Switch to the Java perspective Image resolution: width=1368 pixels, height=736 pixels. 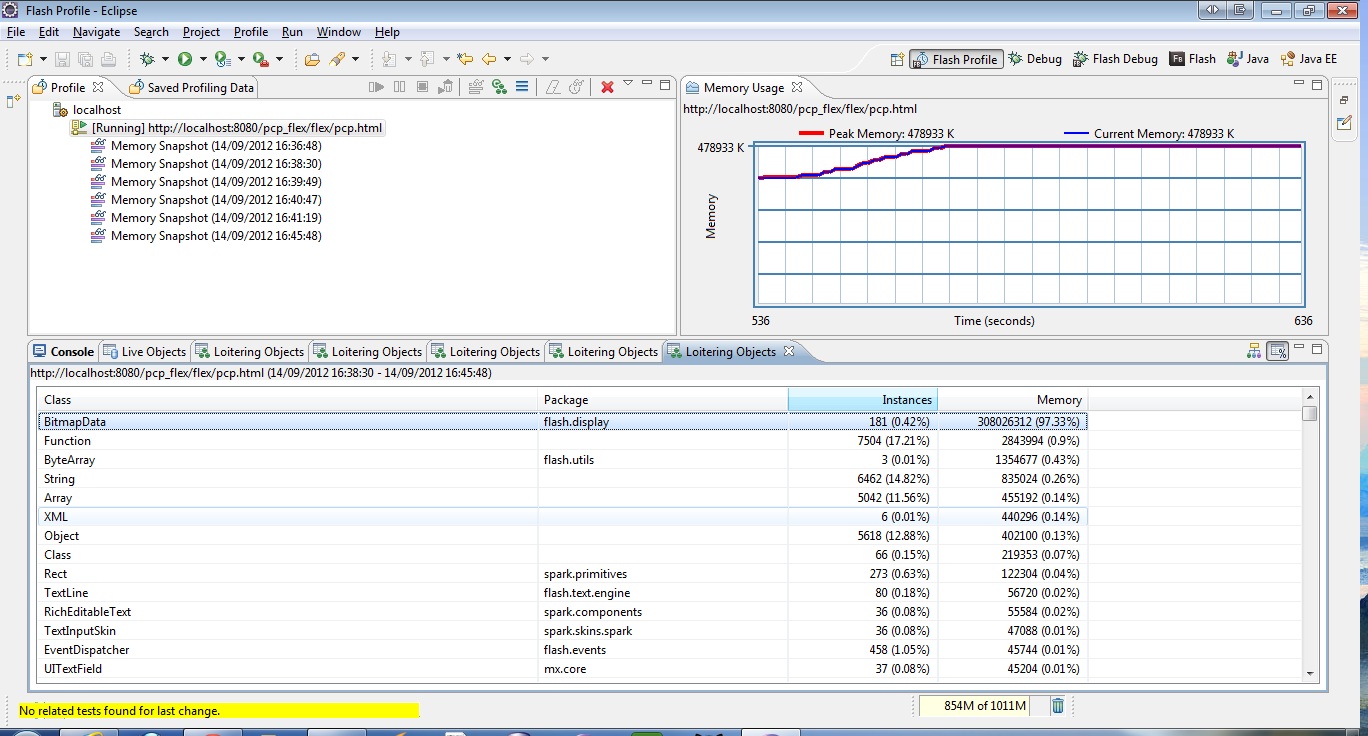[1247, 59]
